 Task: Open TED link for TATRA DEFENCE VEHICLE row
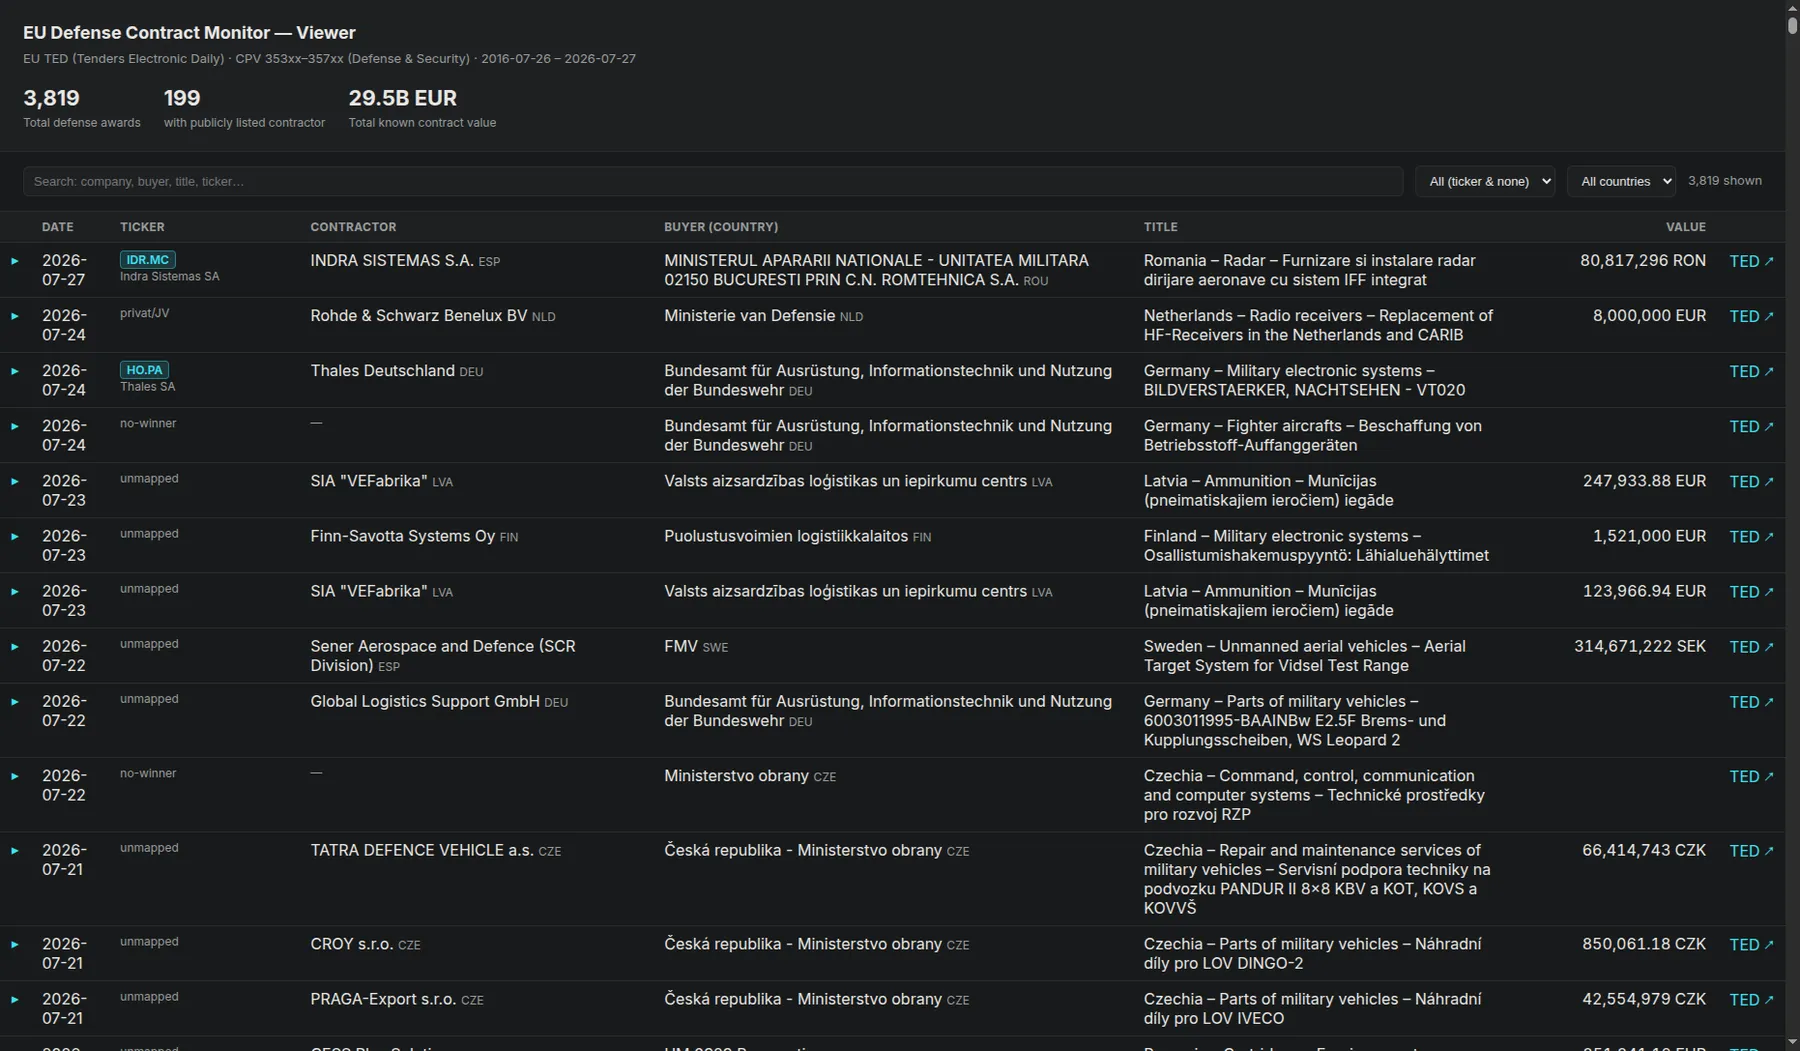pos(1751,851)
